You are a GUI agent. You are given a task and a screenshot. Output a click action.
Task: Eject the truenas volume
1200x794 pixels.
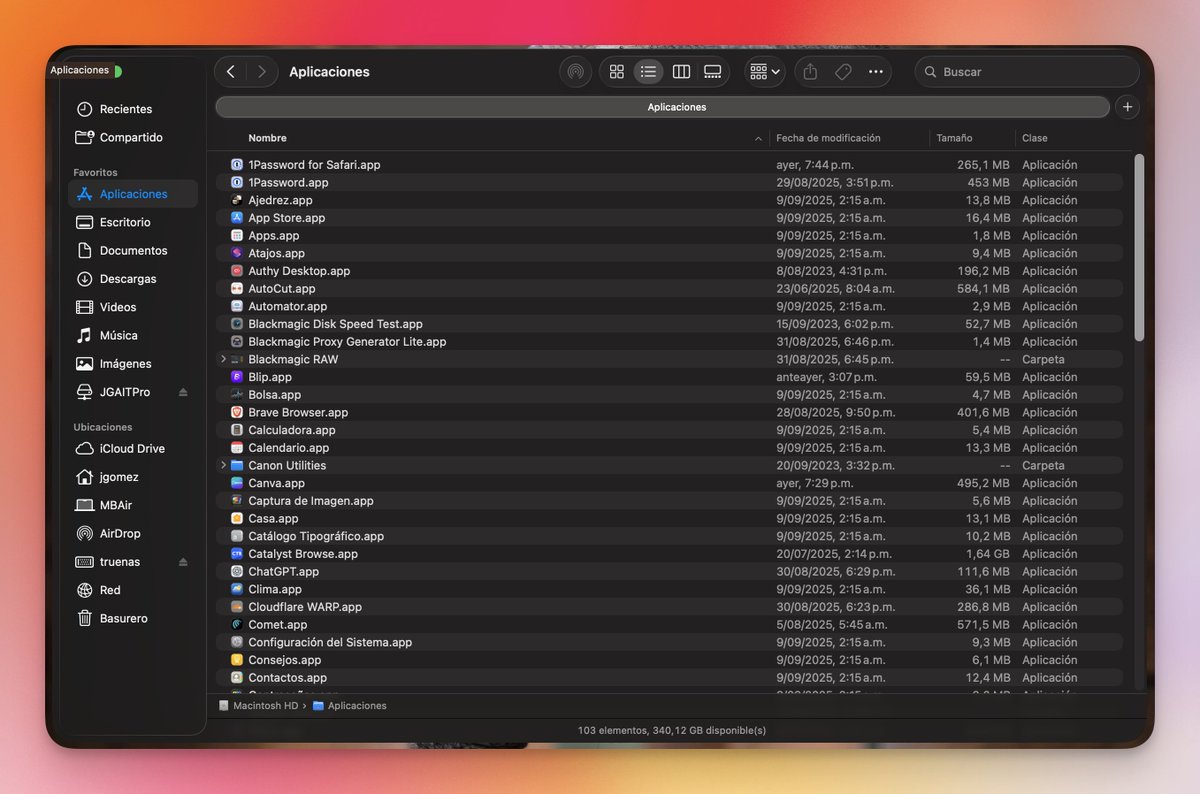pos(183,562)
